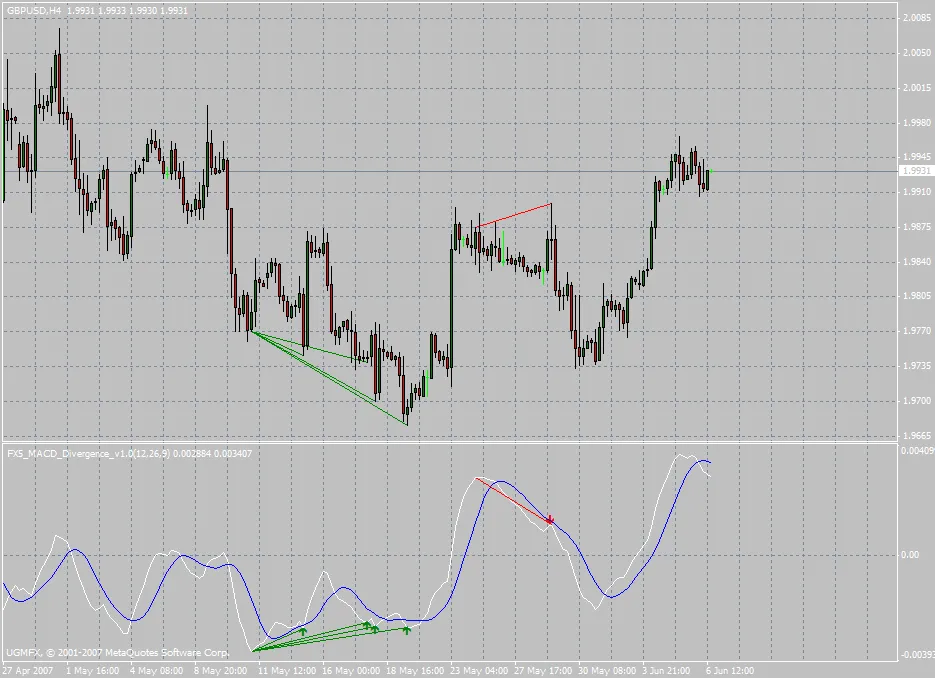Click the 23 May 04:00 time label
Screen dimensions: 935x678
pos(477,670)
